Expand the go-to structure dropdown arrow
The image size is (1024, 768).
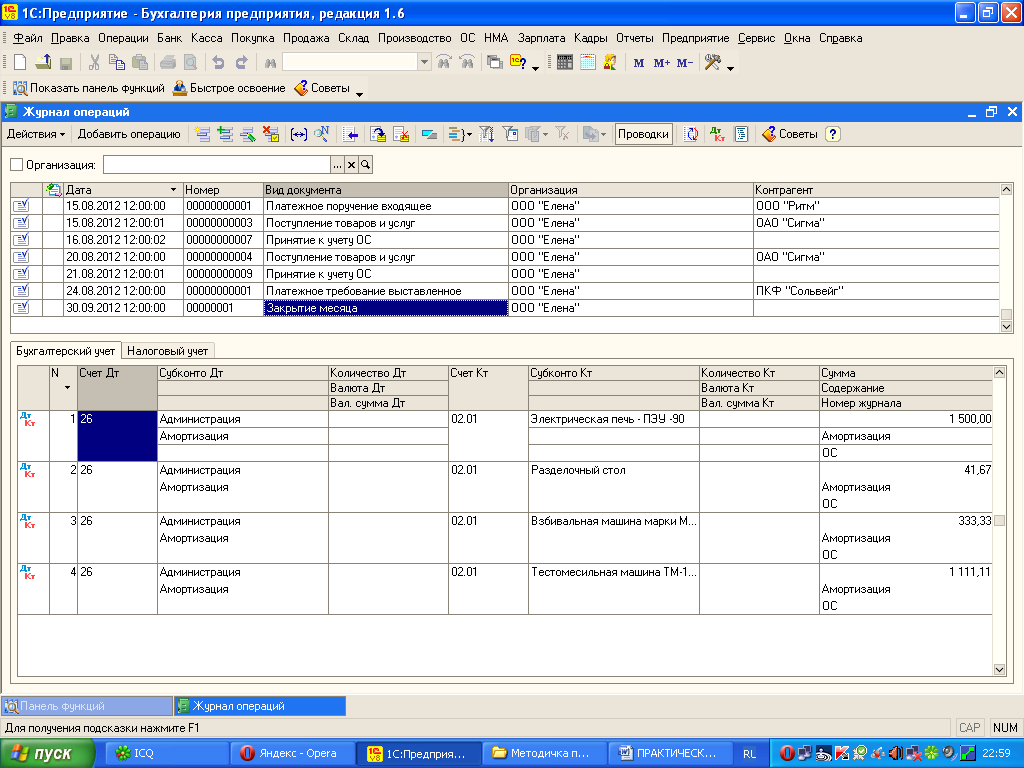click(x=468, y=135)
